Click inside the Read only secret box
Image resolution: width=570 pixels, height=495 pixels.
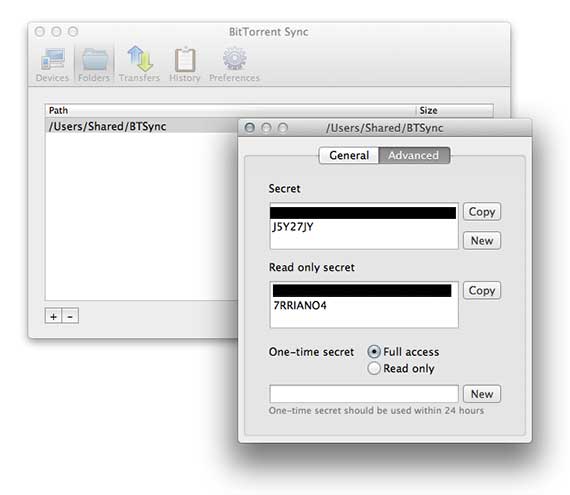[364, 305]
